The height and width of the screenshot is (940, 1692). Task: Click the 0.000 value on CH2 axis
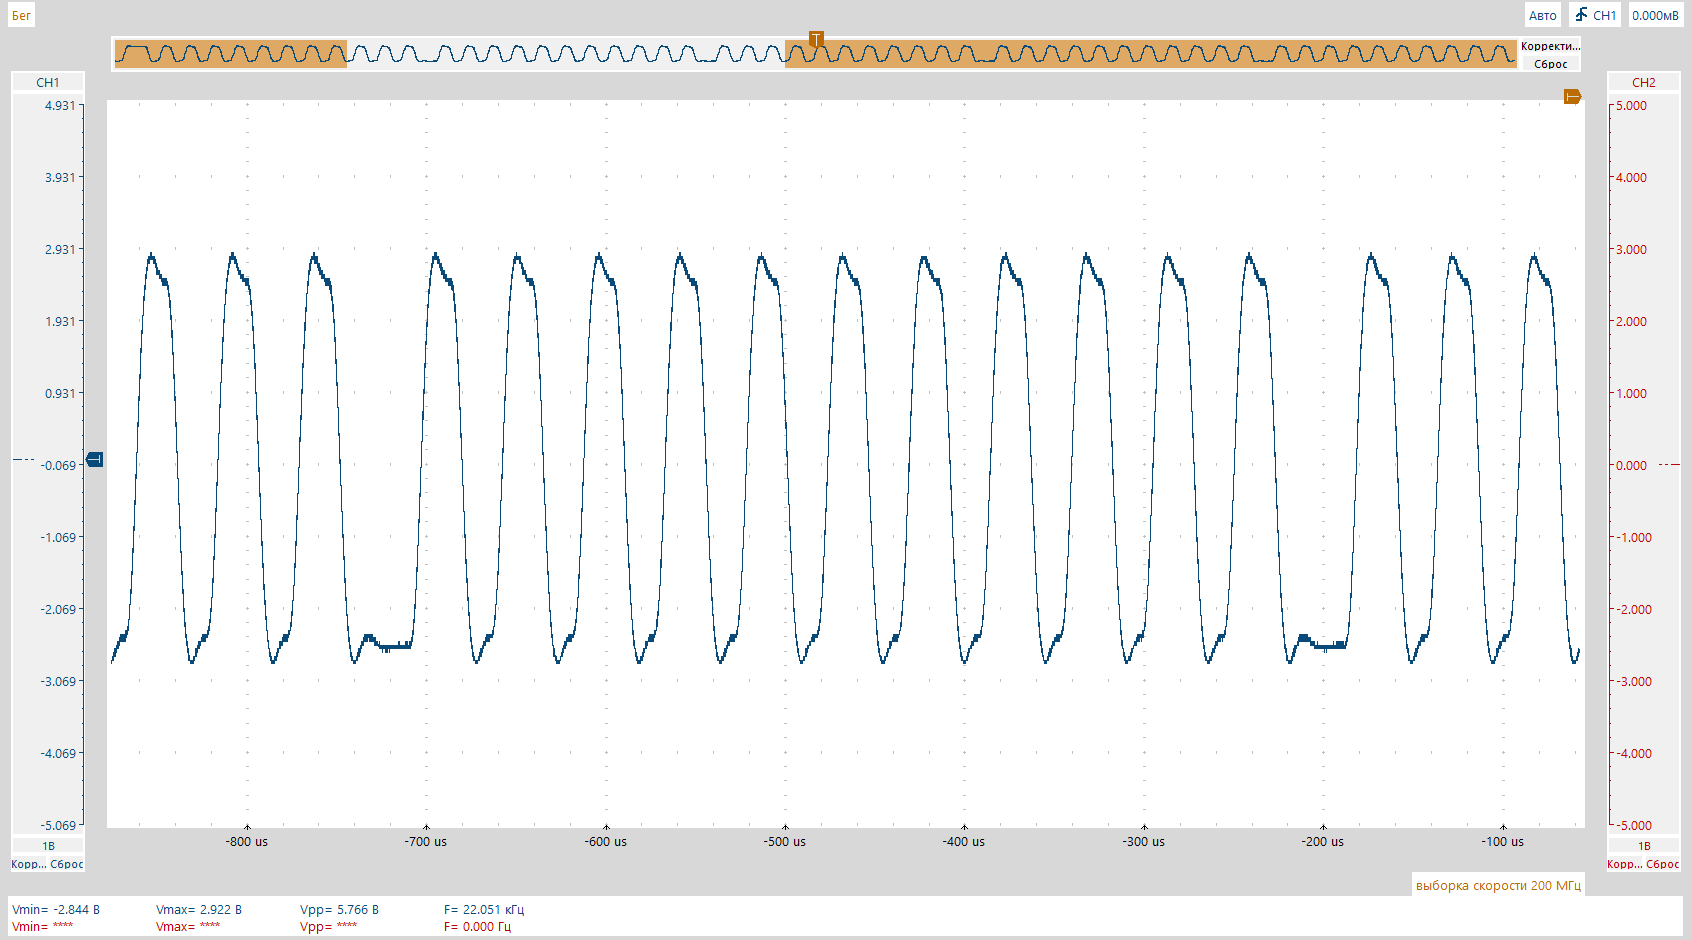point(1631,465)
